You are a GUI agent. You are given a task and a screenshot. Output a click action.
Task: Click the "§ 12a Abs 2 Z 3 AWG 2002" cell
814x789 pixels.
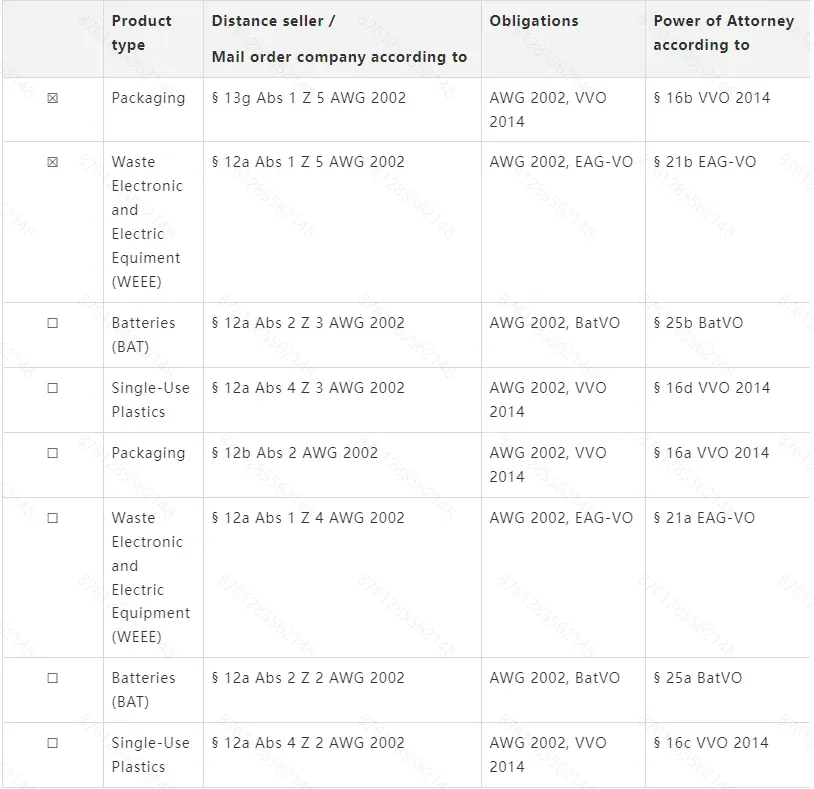click(x=308, y=323)
